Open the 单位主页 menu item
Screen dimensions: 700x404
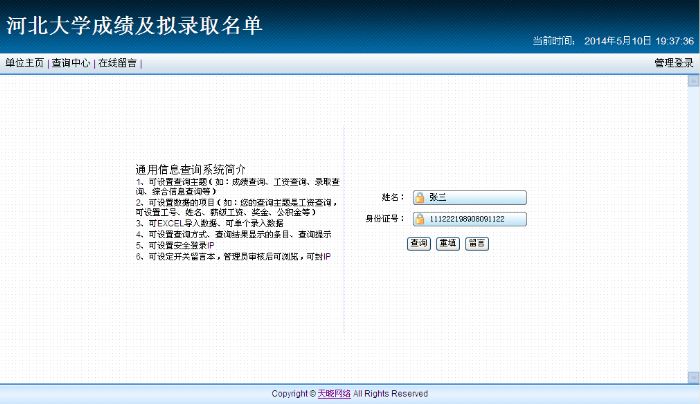point(25,63)
